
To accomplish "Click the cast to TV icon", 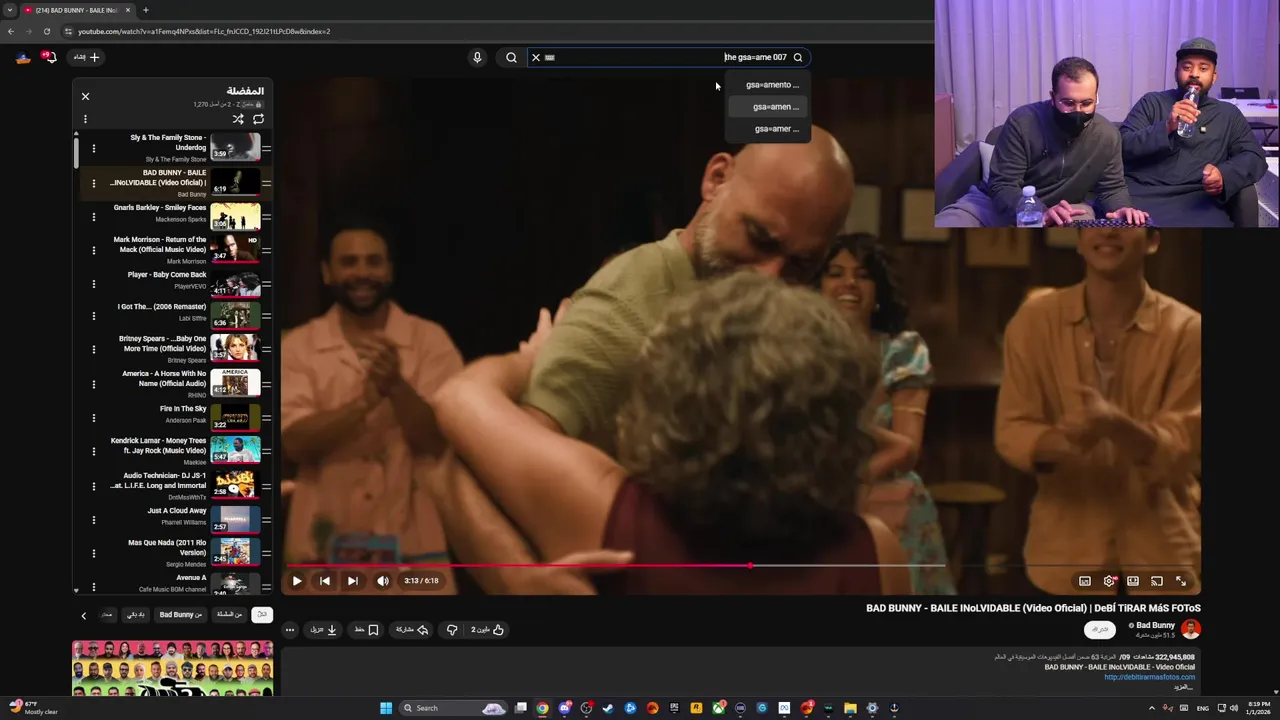I will coord(1157,581).
